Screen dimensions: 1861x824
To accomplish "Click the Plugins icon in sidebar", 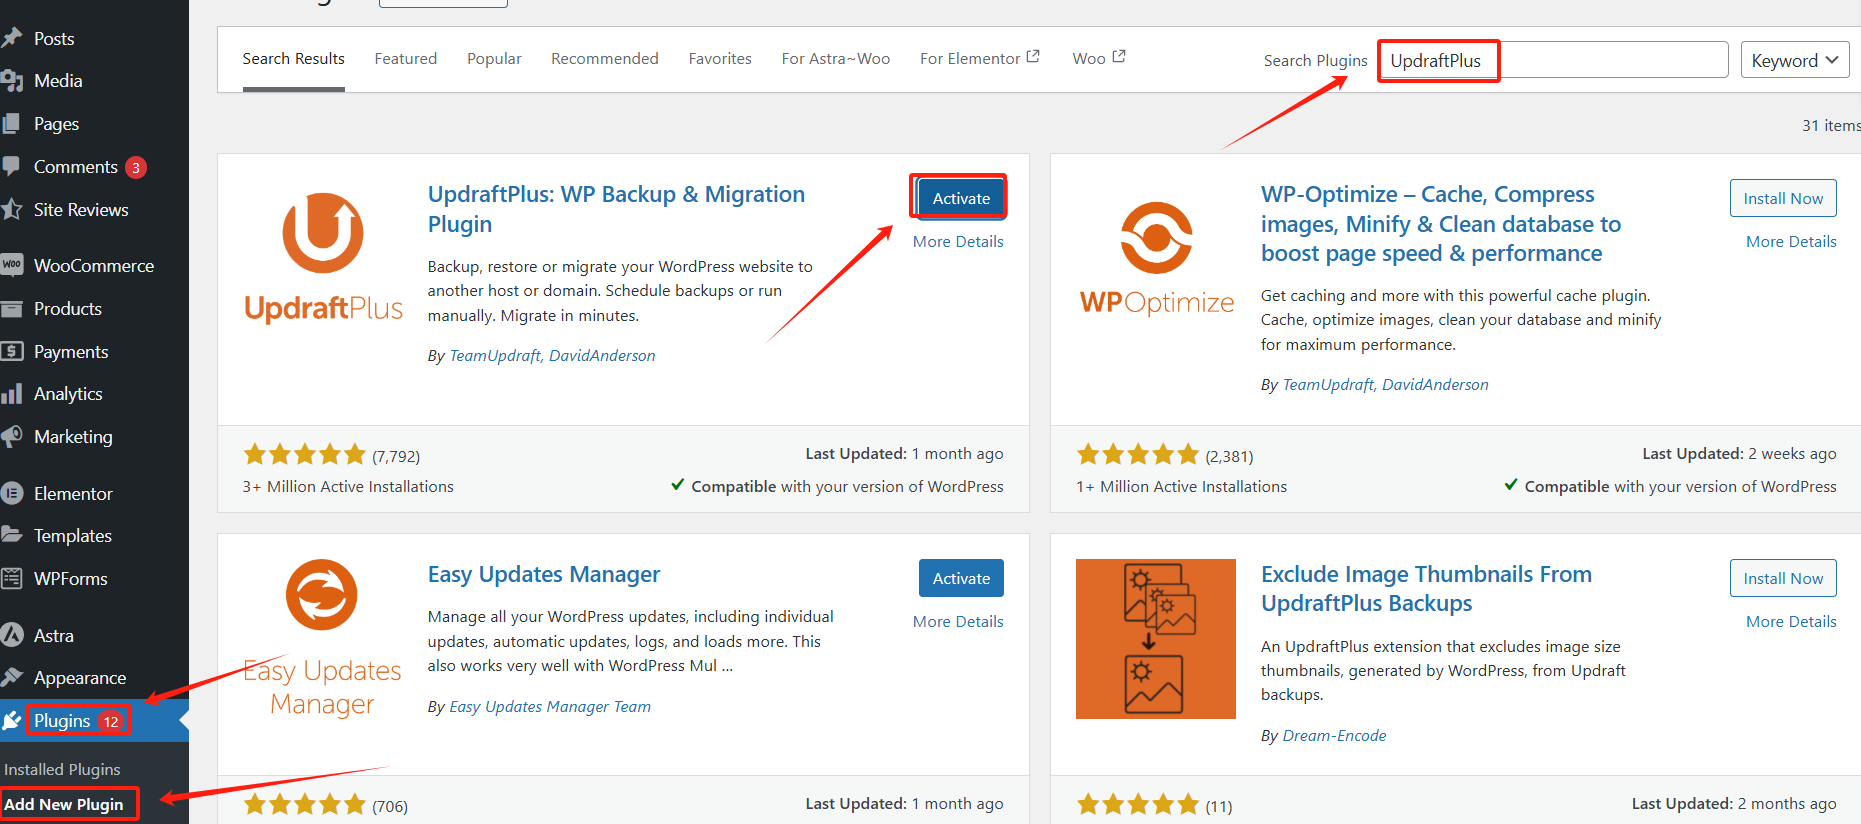I will pyautogui.click(x=12, y=720).
